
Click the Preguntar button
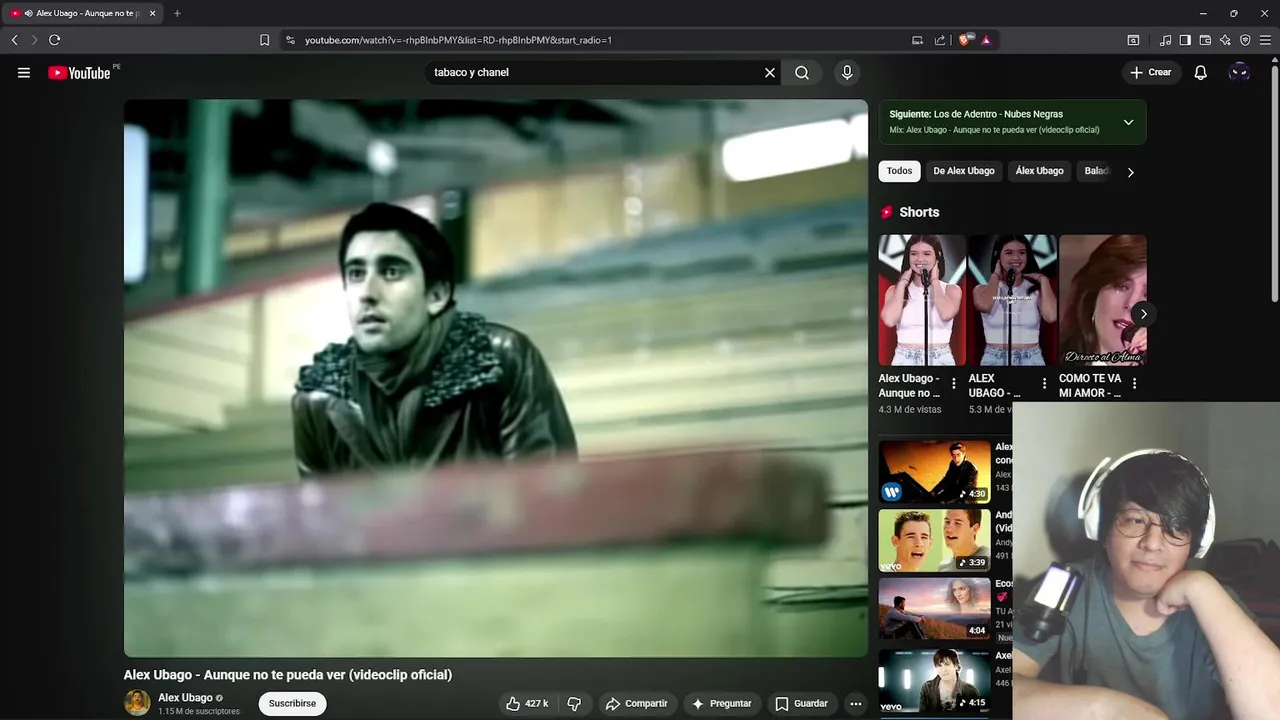[x=721, y=703]
